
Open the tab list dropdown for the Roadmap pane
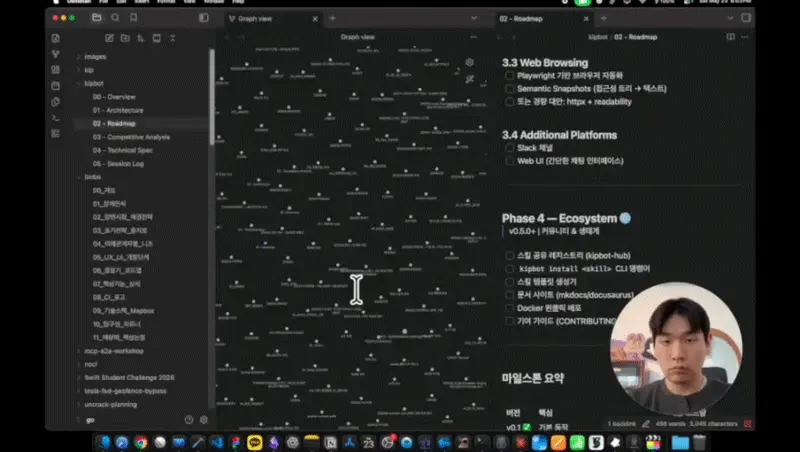(730, 18)
